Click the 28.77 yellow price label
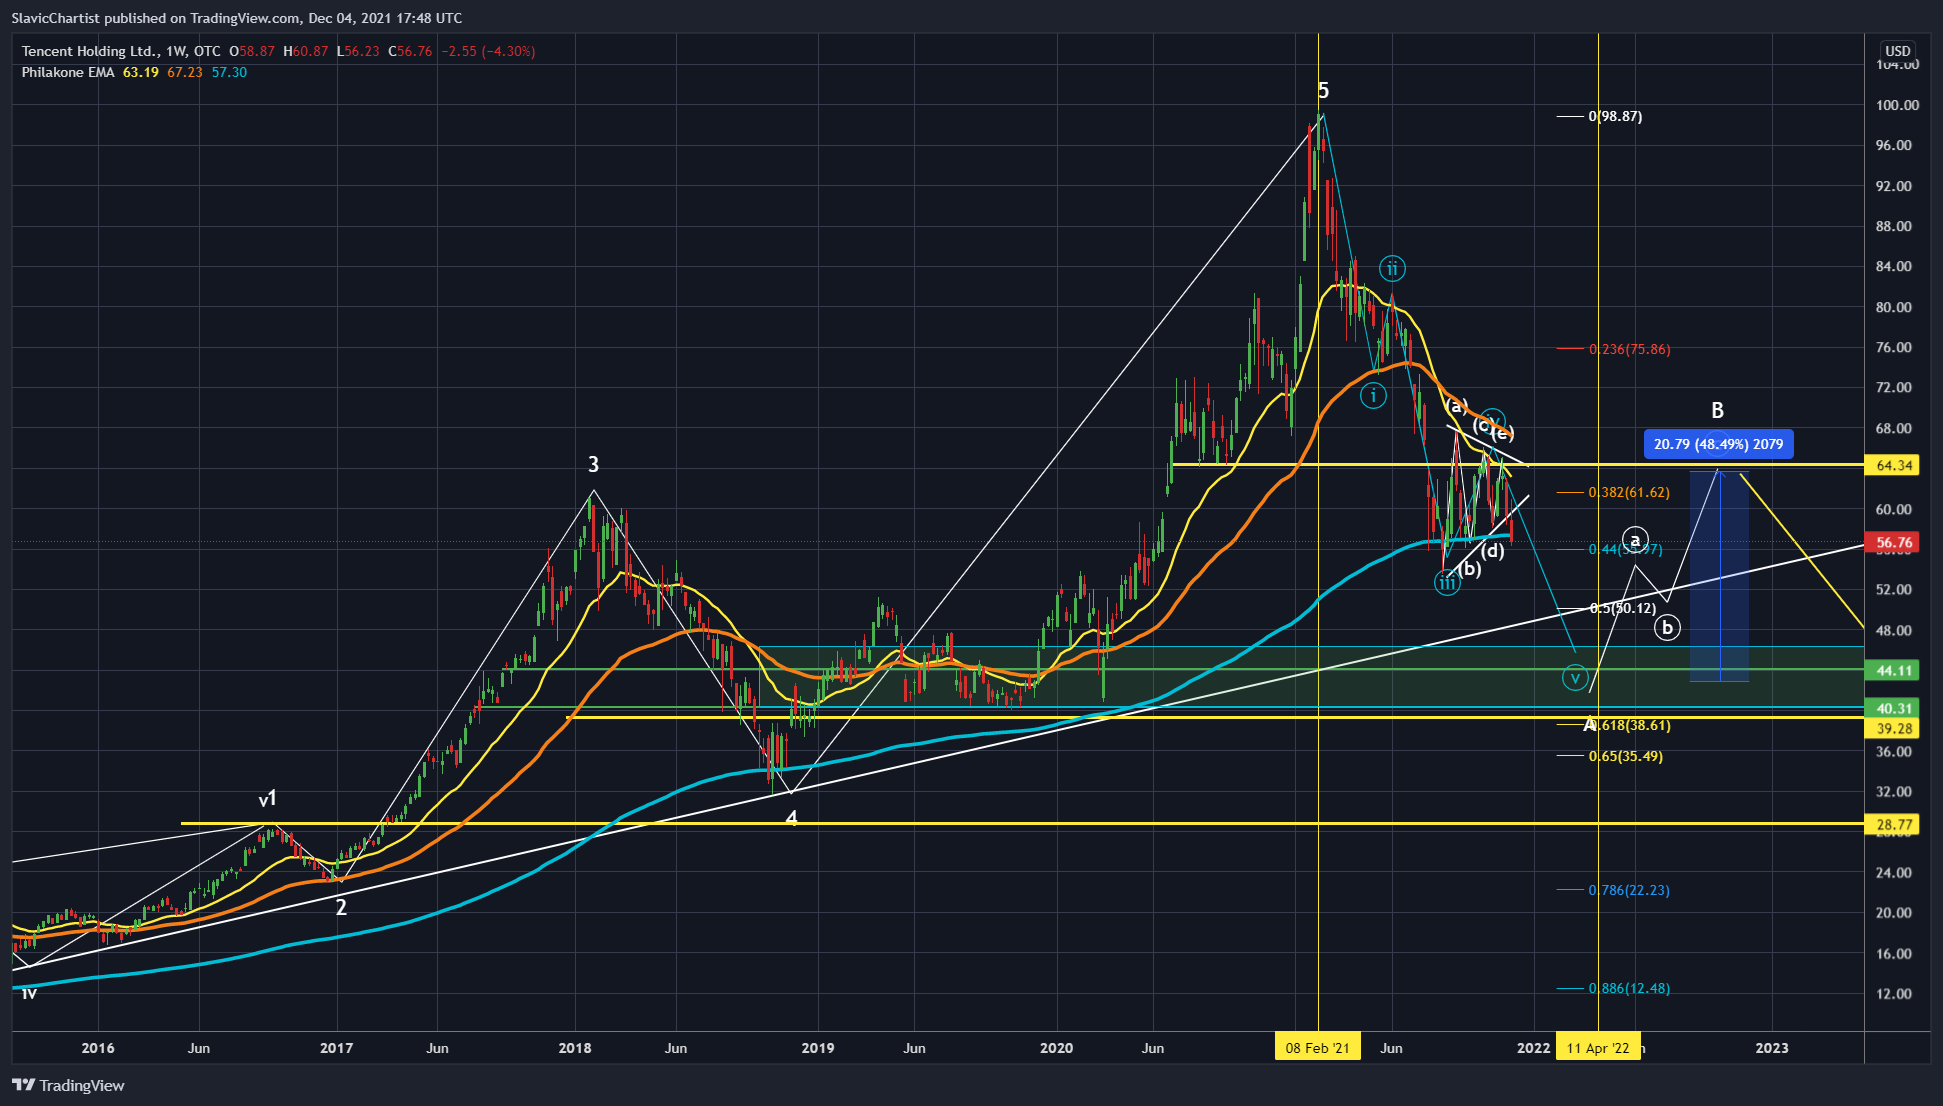Image resolution: width=1943 pixels, height=1106 pixels. tap(1894, 825)
